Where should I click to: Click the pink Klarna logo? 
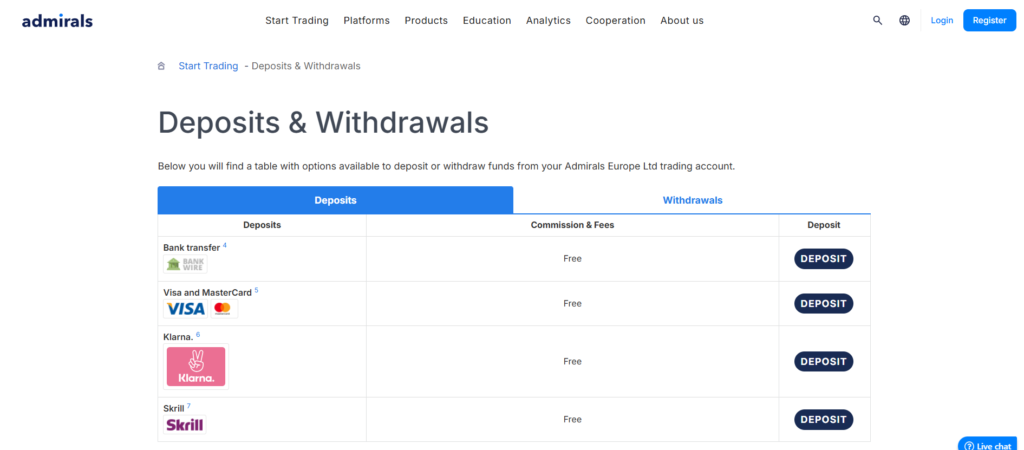coord(196,366)
